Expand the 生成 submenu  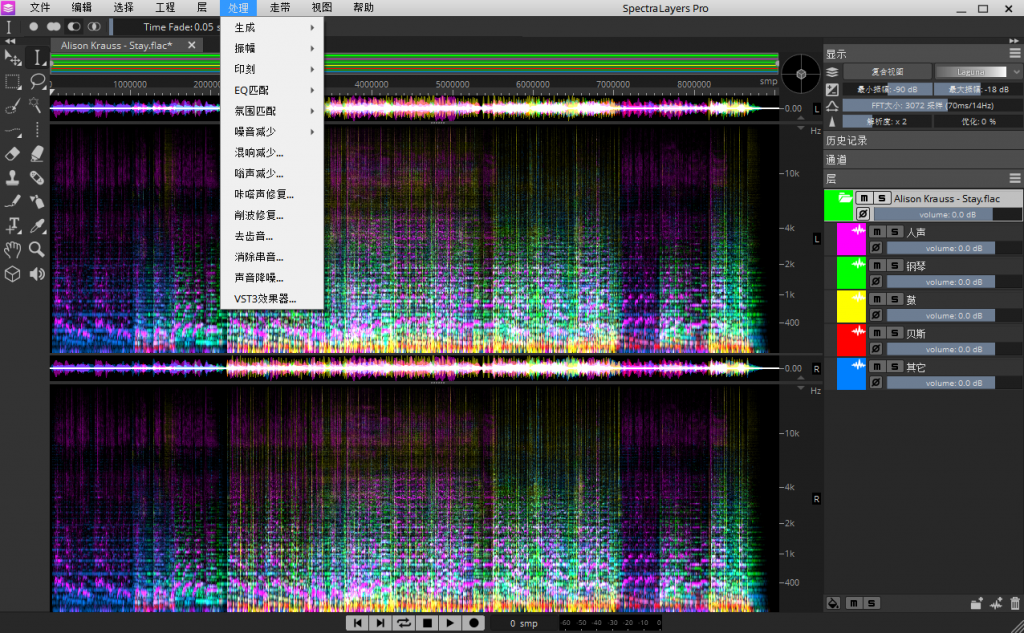(272, 27)
